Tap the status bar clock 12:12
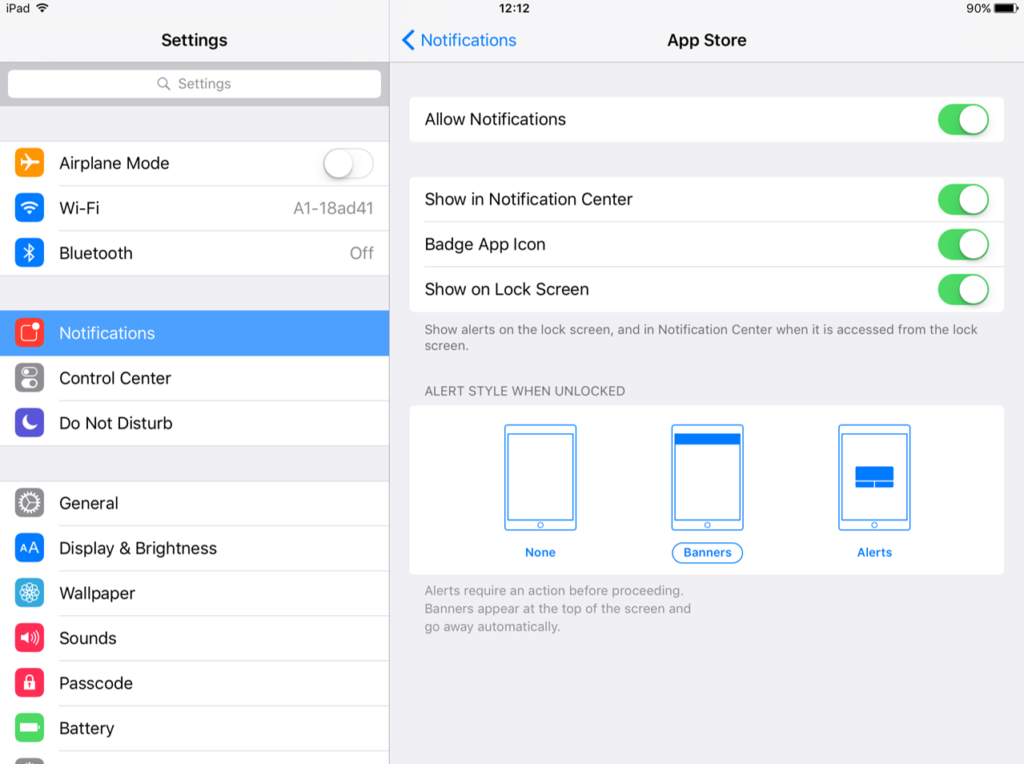Image resolution: width=1024 pixels, height=764 pixels. (x=514, y=8)
